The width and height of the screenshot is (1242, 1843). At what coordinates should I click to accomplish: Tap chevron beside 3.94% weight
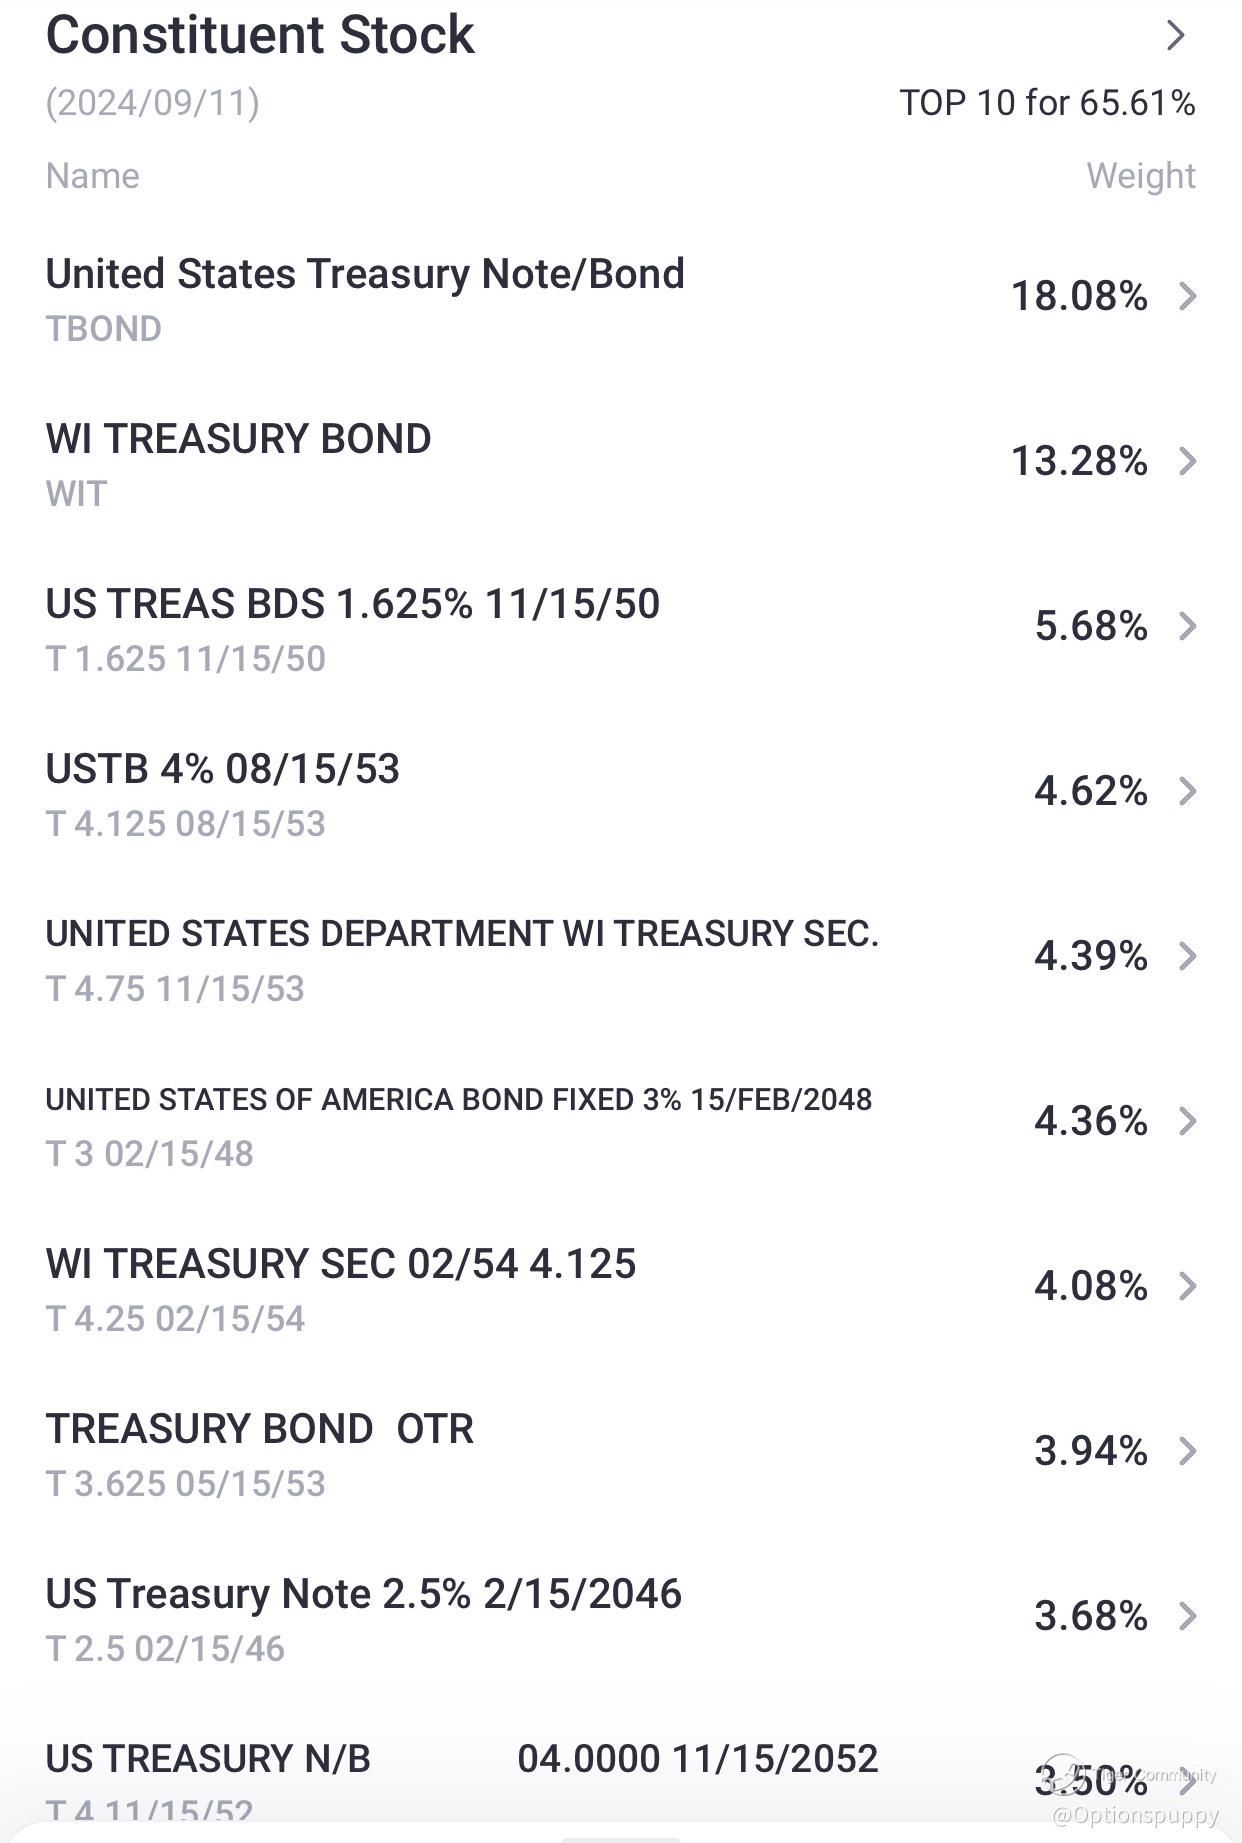(1188, 1452)
